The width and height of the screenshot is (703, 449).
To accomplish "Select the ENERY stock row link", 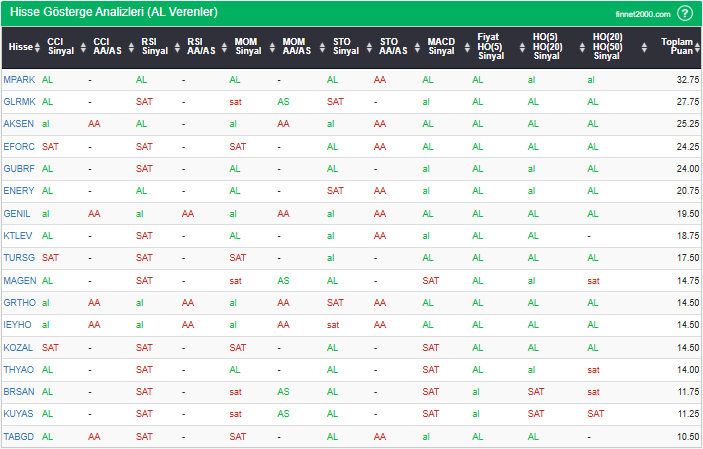I will pos(18,191).
